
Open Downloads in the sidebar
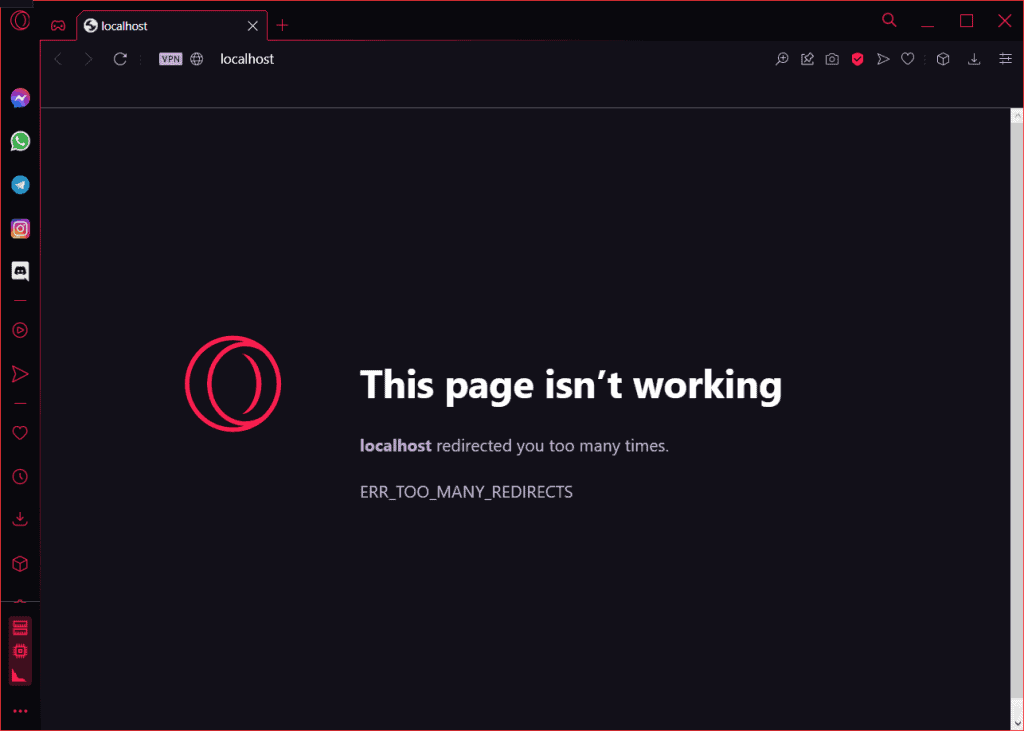pyautogui.click(x=20, y=519)
